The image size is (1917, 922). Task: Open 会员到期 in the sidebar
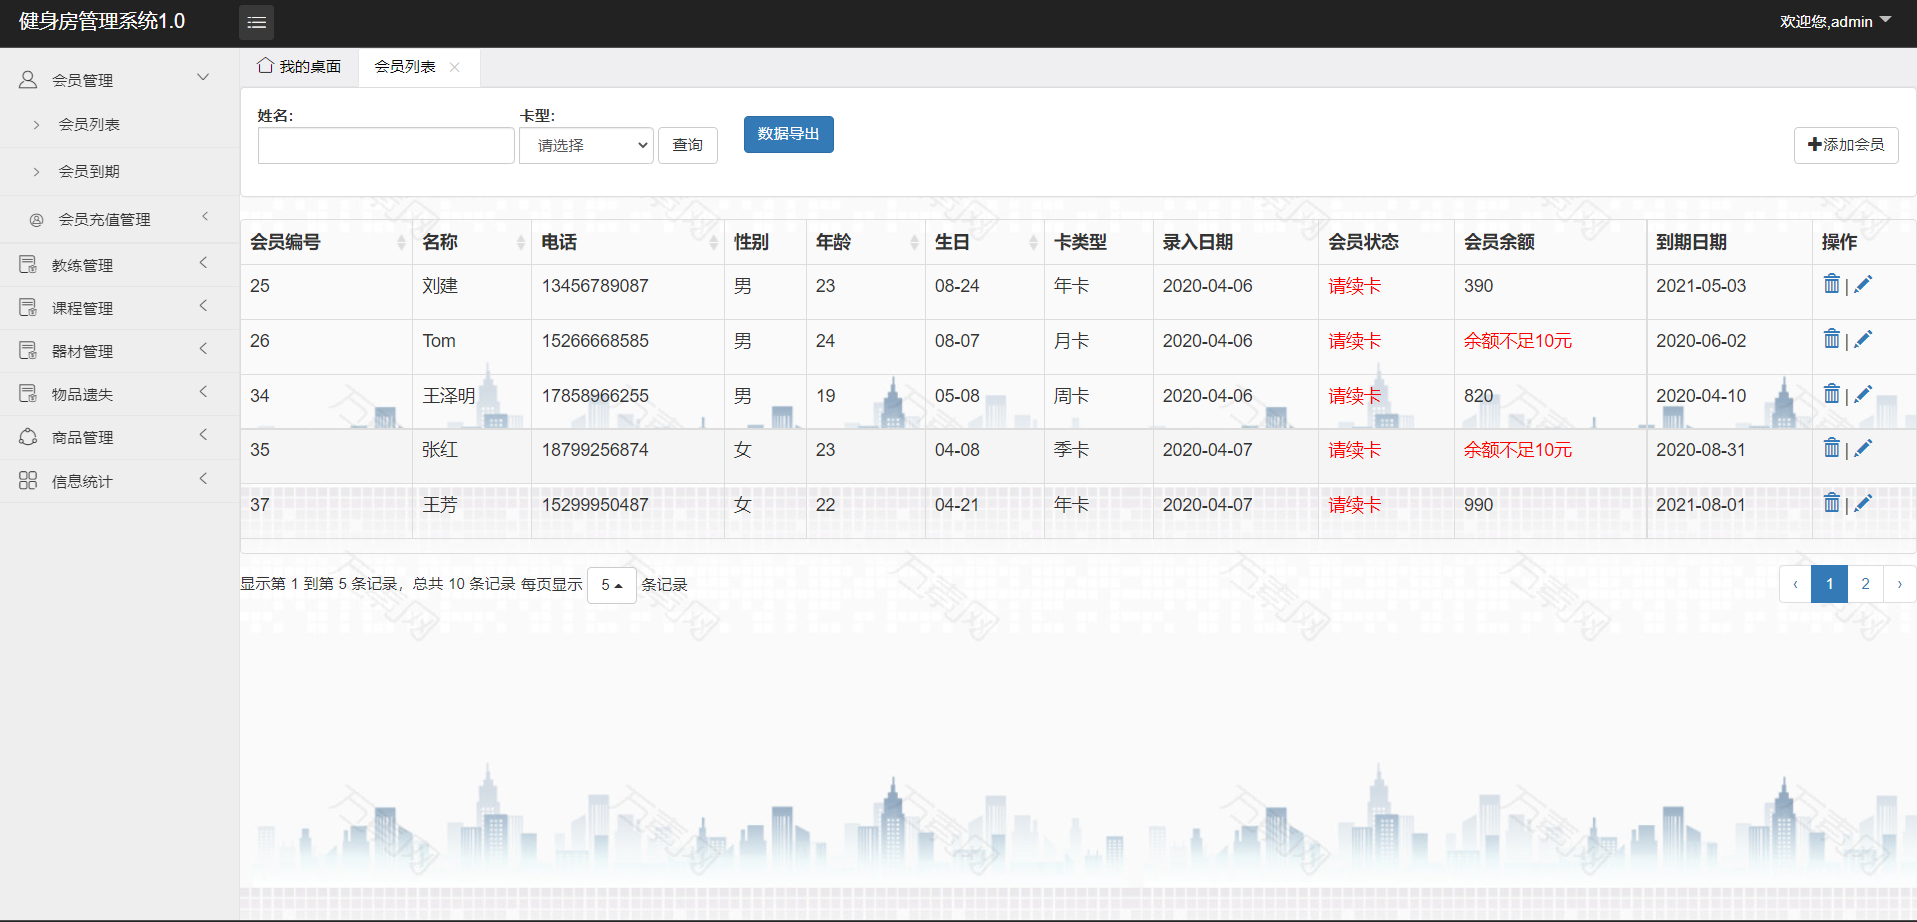(x=89, y=171)
